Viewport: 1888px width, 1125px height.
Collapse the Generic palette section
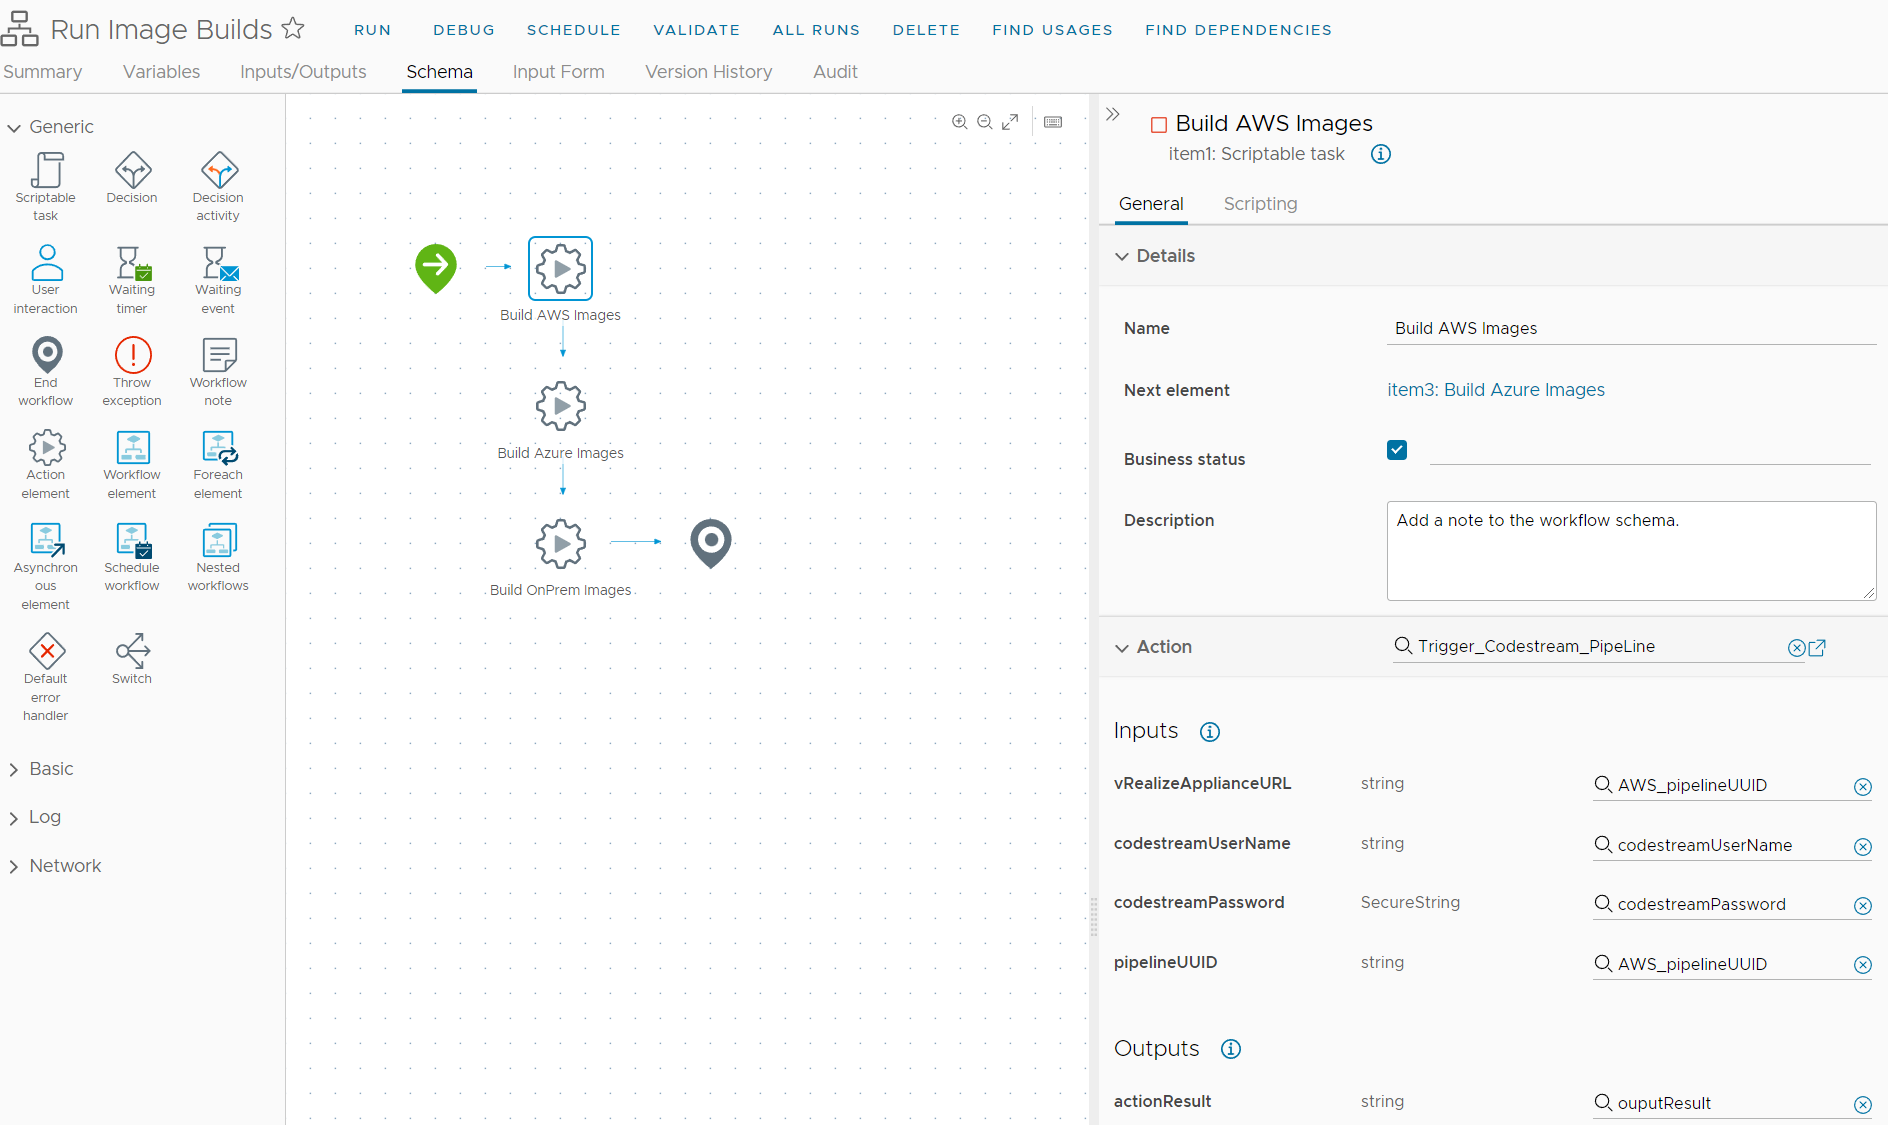15,128
